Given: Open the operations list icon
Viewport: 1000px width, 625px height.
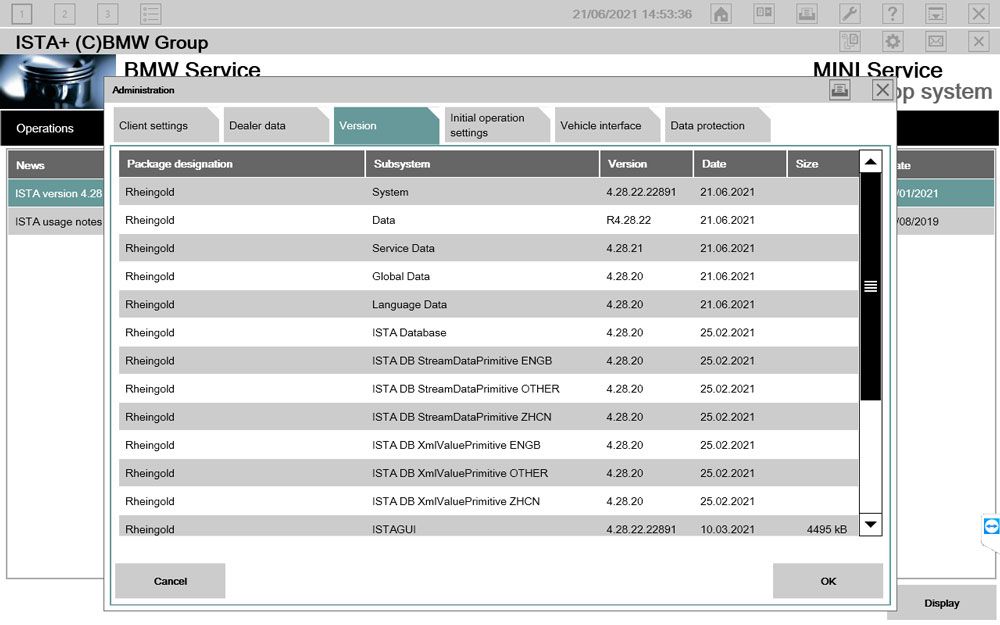Looking at the screenshot, I should [x=151, y=13].
